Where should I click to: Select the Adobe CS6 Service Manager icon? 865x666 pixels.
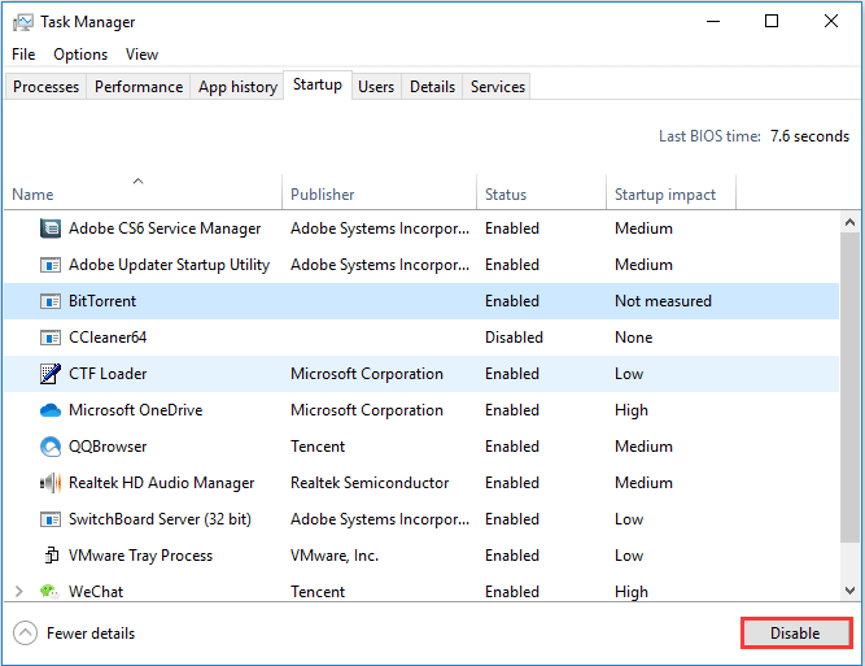pos(50,228)
